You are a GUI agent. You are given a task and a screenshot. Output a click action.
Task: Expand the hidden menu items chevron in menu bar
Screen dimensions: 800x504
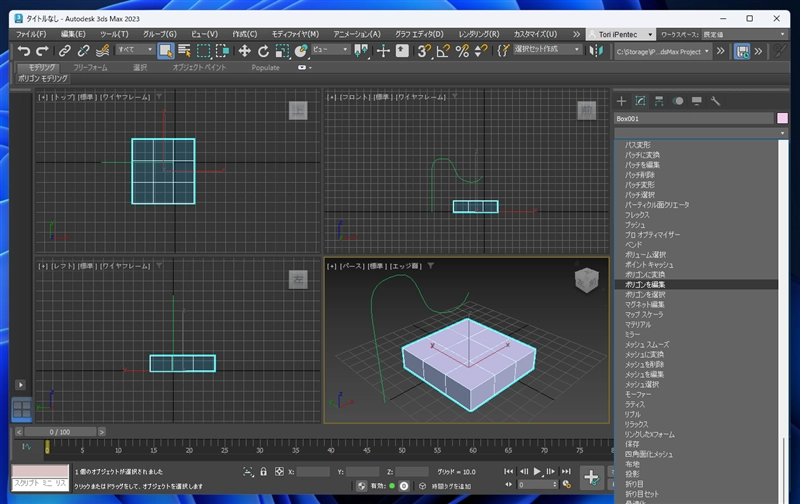click(576, 34)
